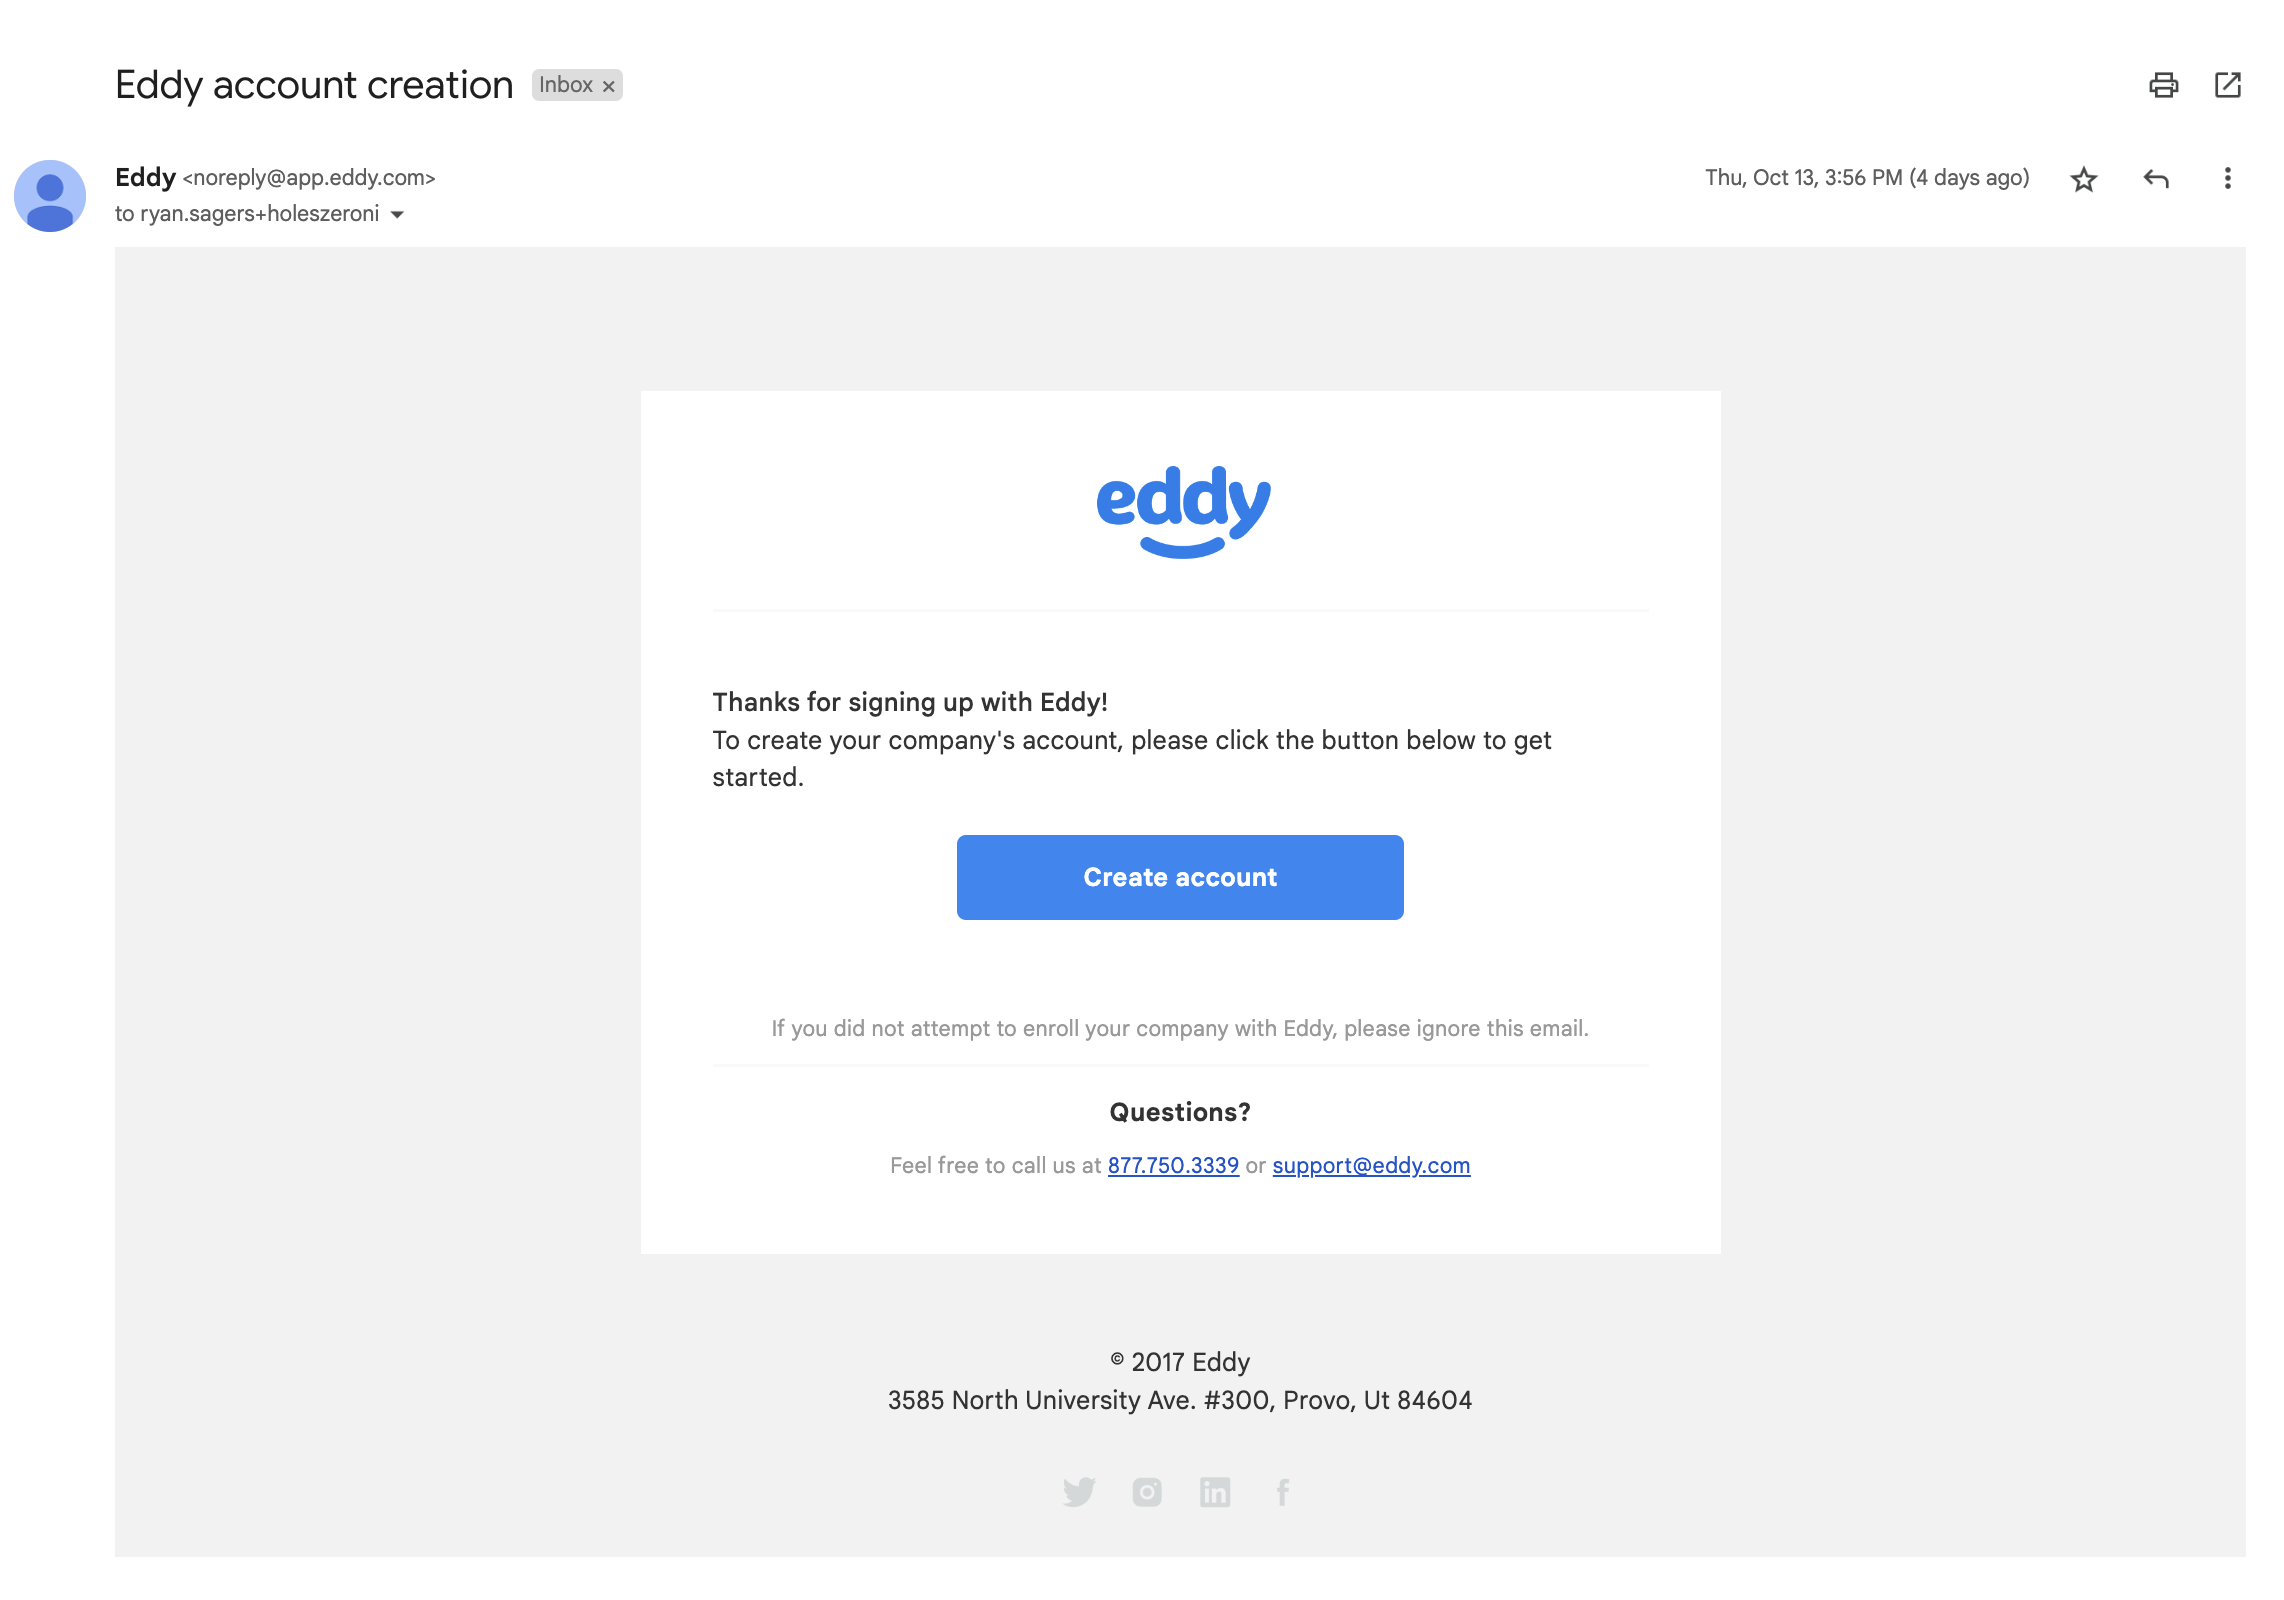The height and width of the screenshot is (1600, 2284).
Task: Click the sender avatar picture
Action: (50, 196)
